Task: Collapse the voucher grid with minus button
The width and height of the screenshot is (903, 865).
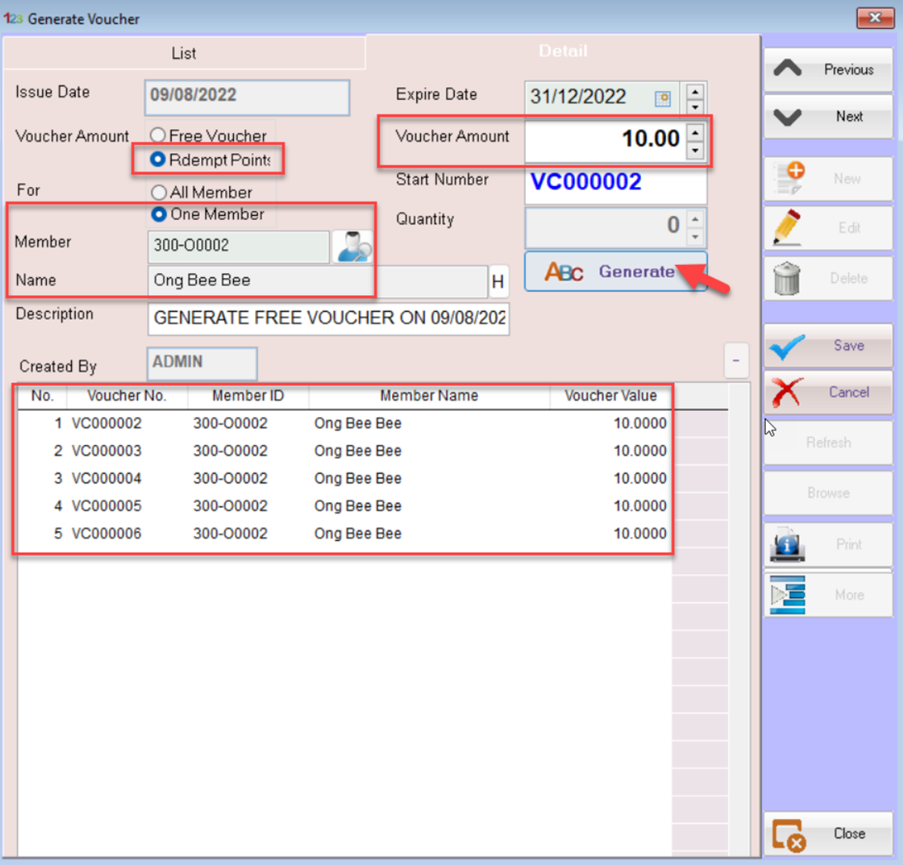Action: [736, 361]
